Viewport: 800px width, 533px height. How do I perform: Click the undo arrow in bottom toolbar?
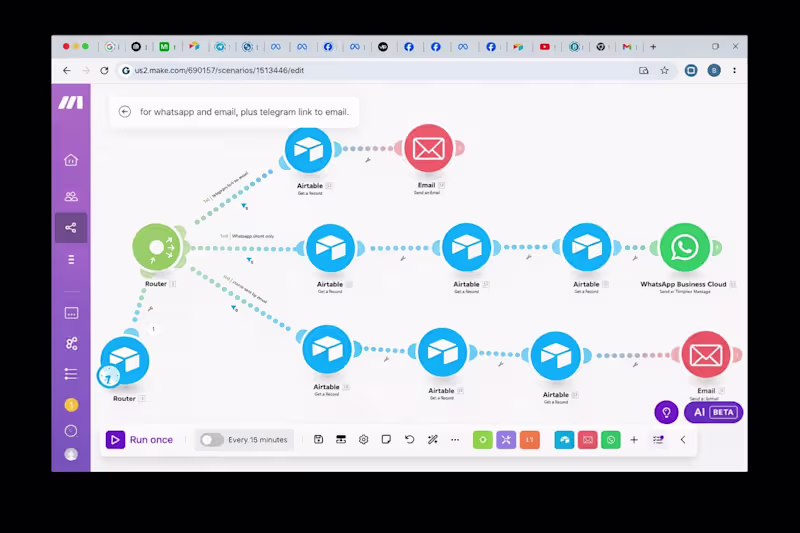pyautogui.click(x=409, y=439)
